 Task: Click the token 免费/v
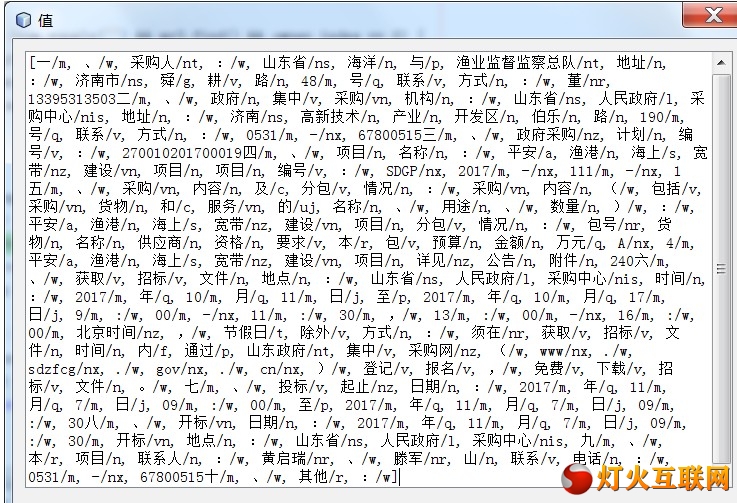click(x=559, y=369)
